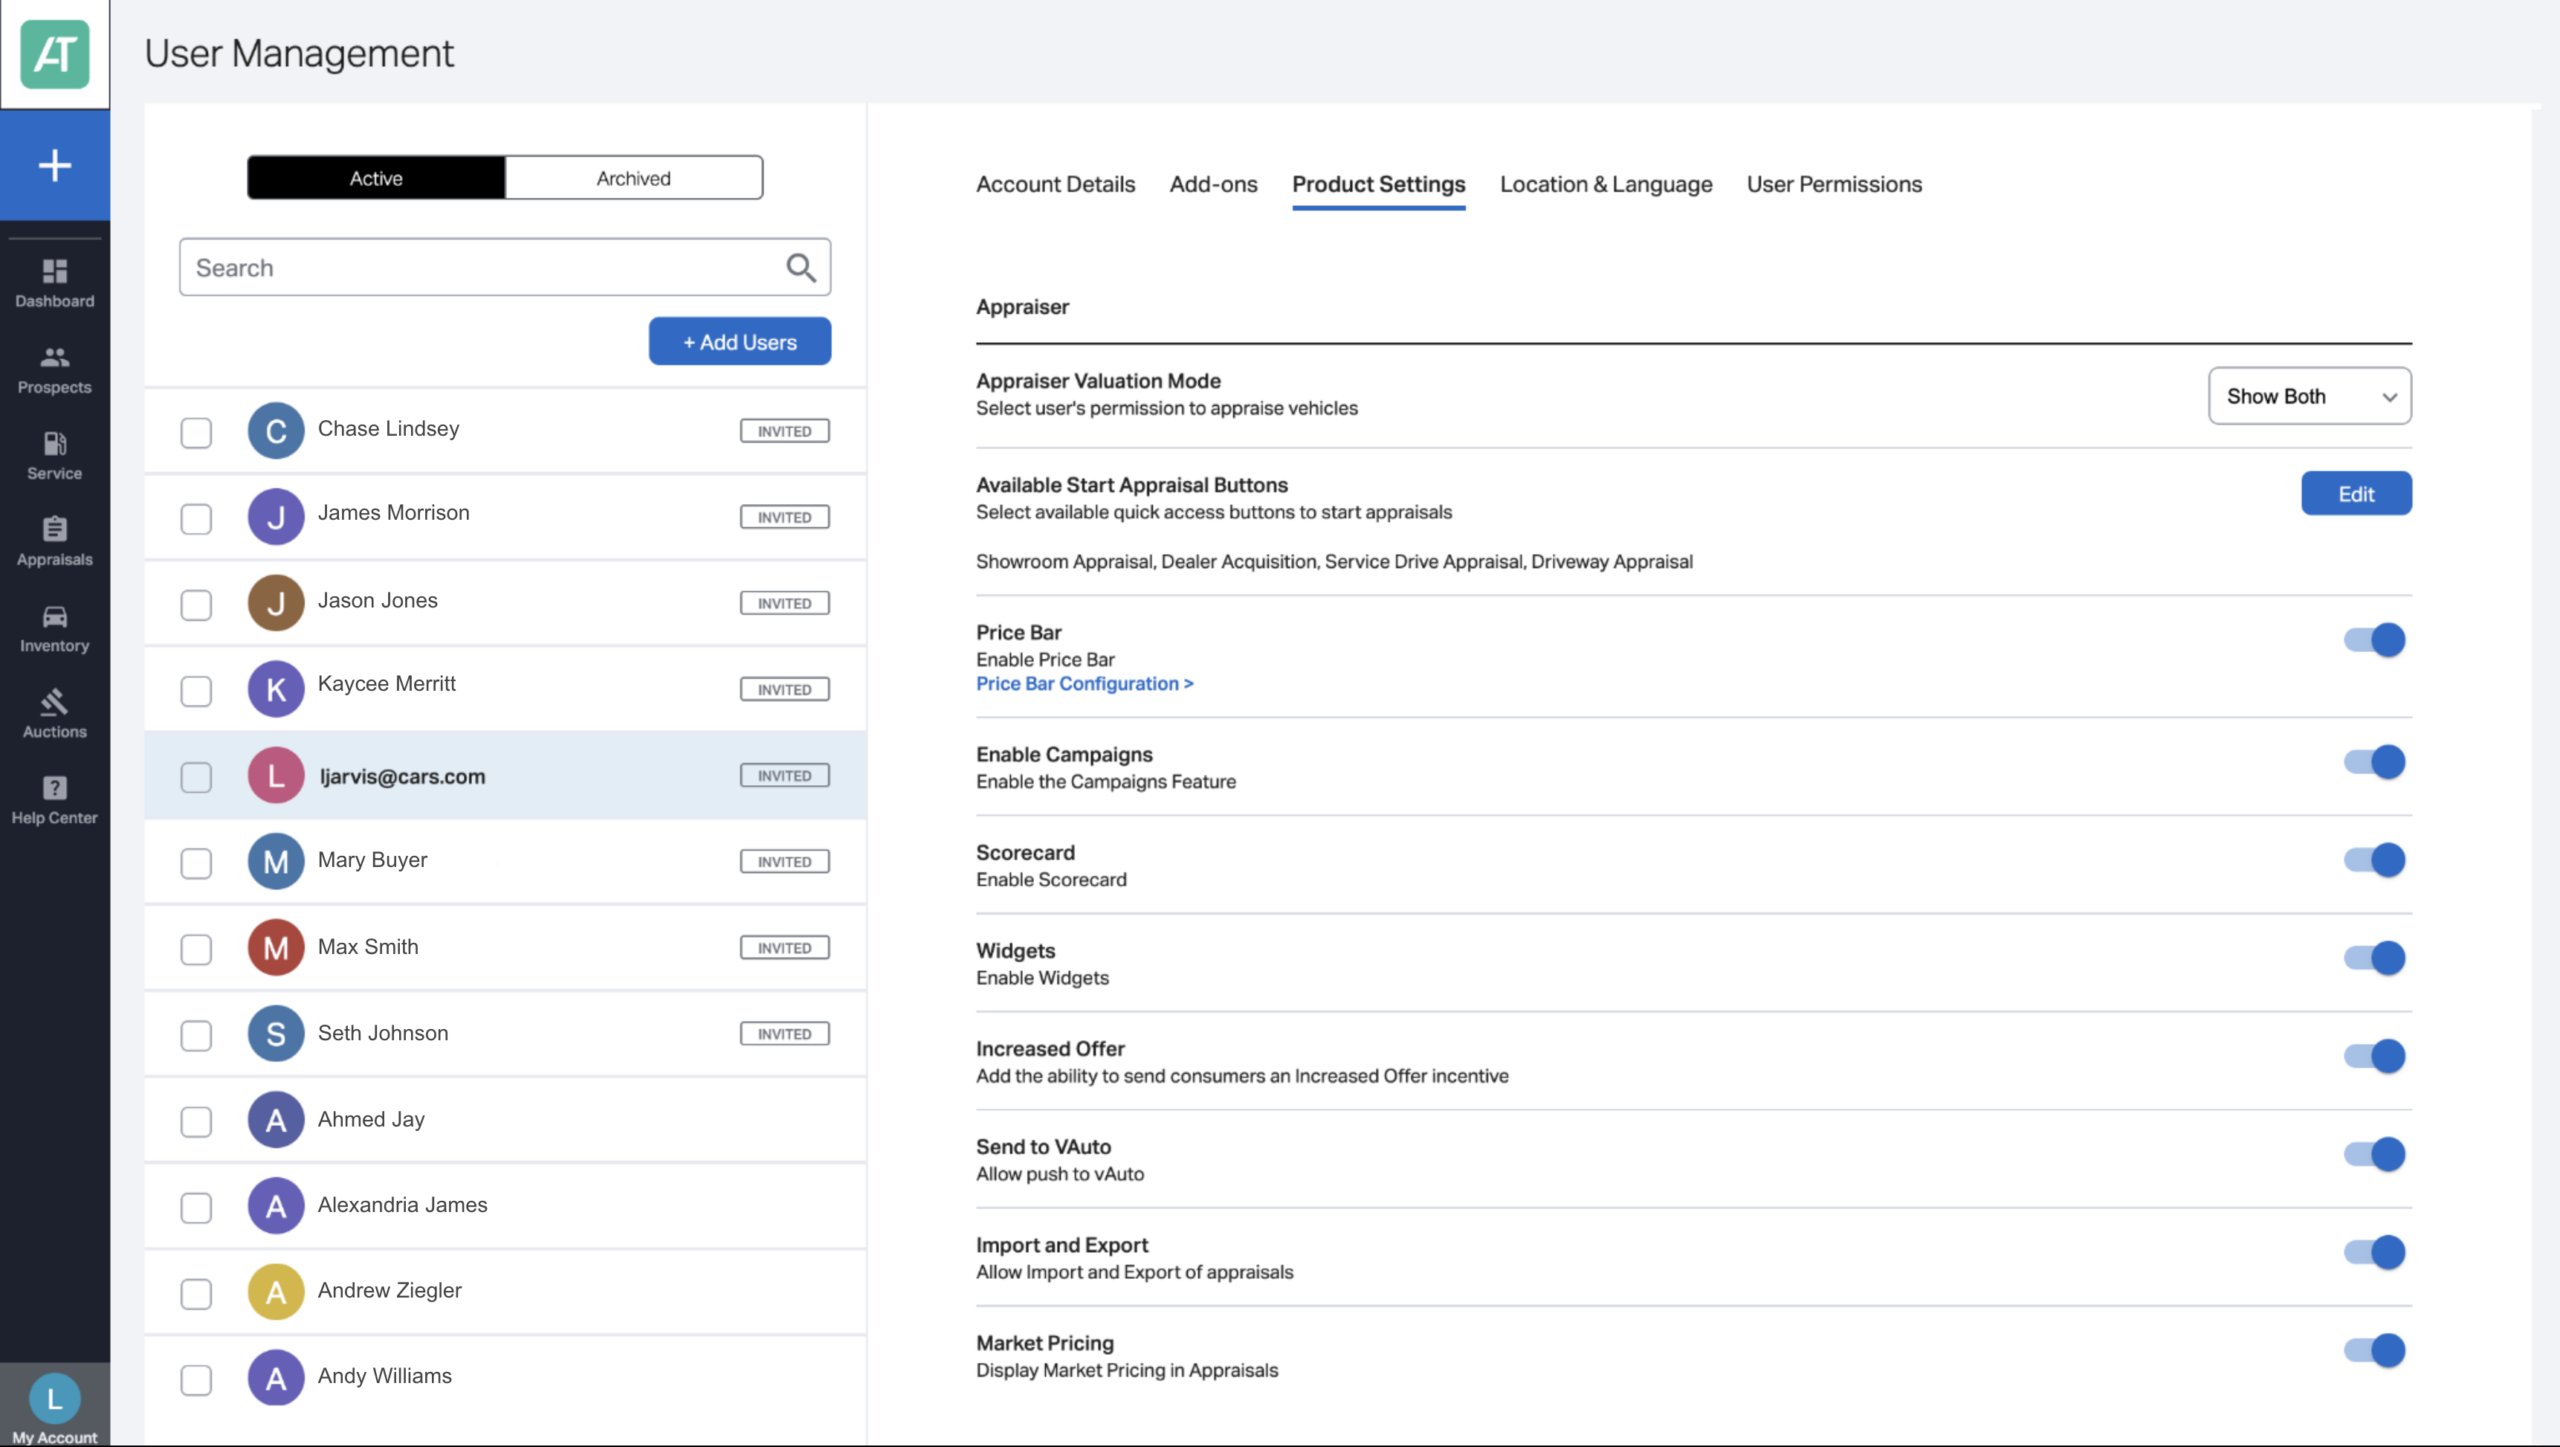Viewport: 2560px width, 1447px height.
Task: Click Andy Williams's avatar icon
Action: pyautogui.click(x=276, y=1378)
